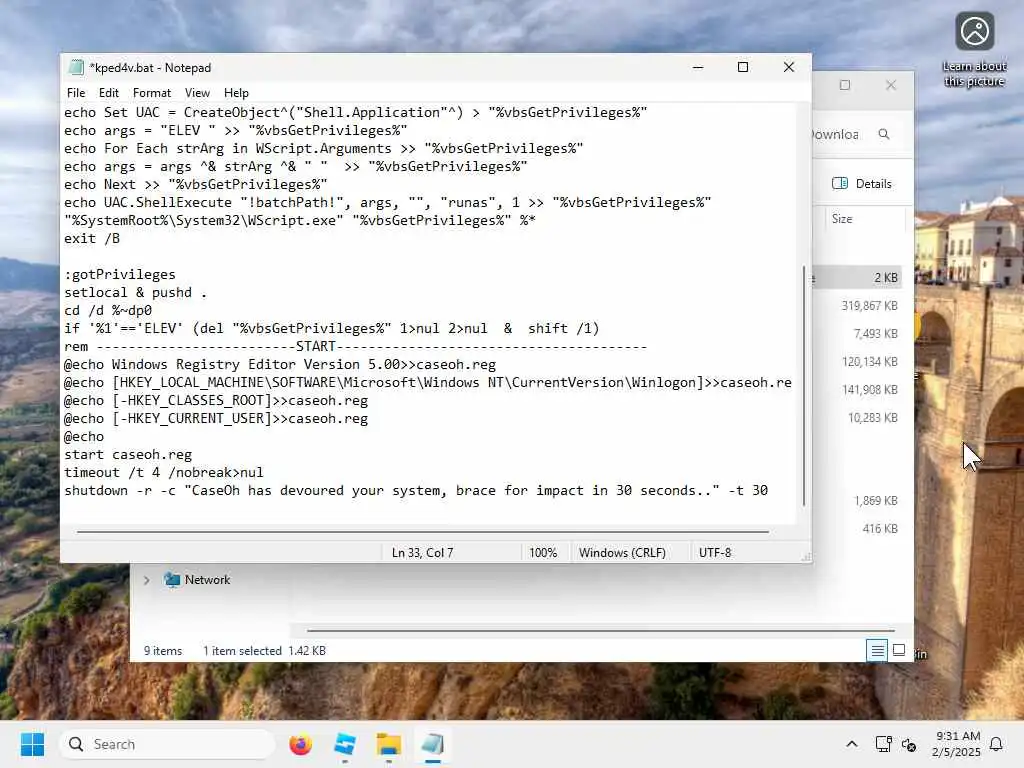
Task: Click the 'echo Next' line in Notepad
Action: pyautogui.click(x=195, y=185)
